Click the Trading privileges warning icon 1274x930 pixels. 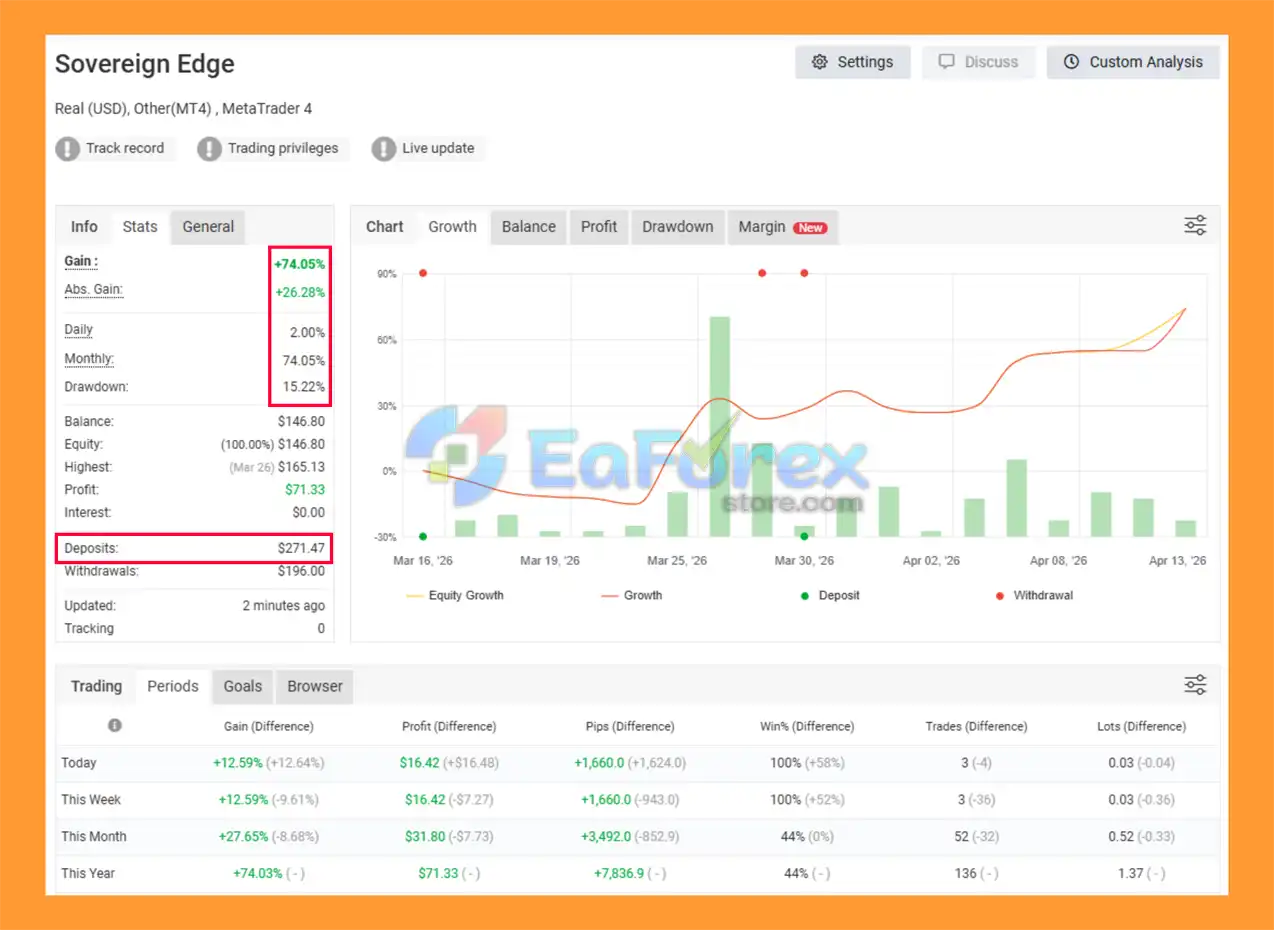point(209,149)
